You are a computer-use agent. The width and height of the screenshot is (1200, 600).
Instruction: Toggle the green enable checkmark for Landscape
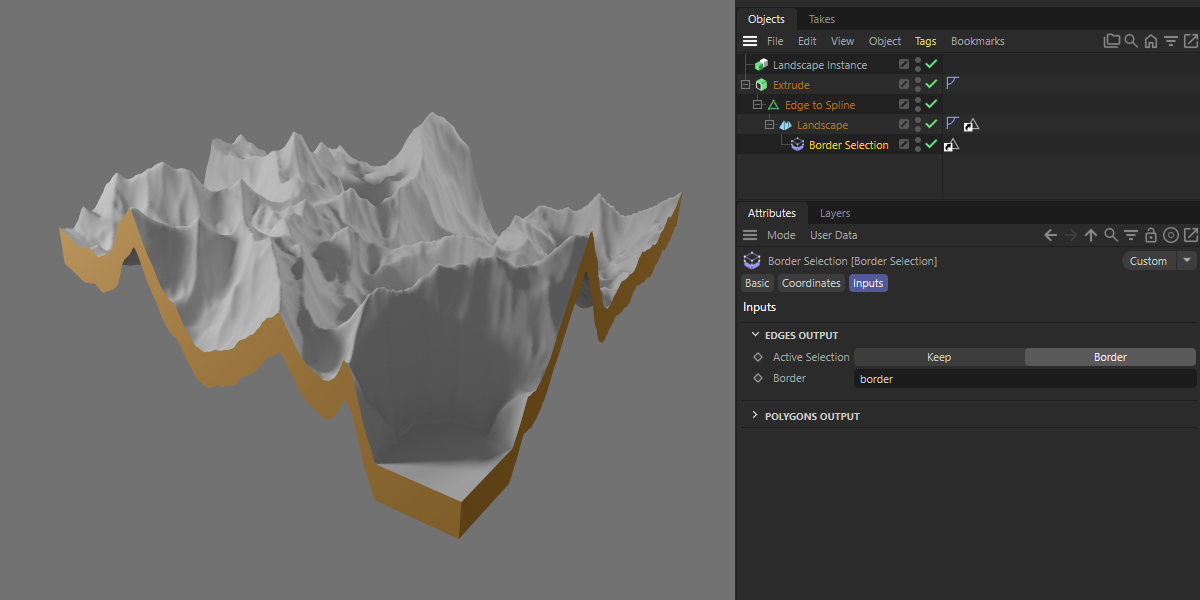click(x=931, y=124)
